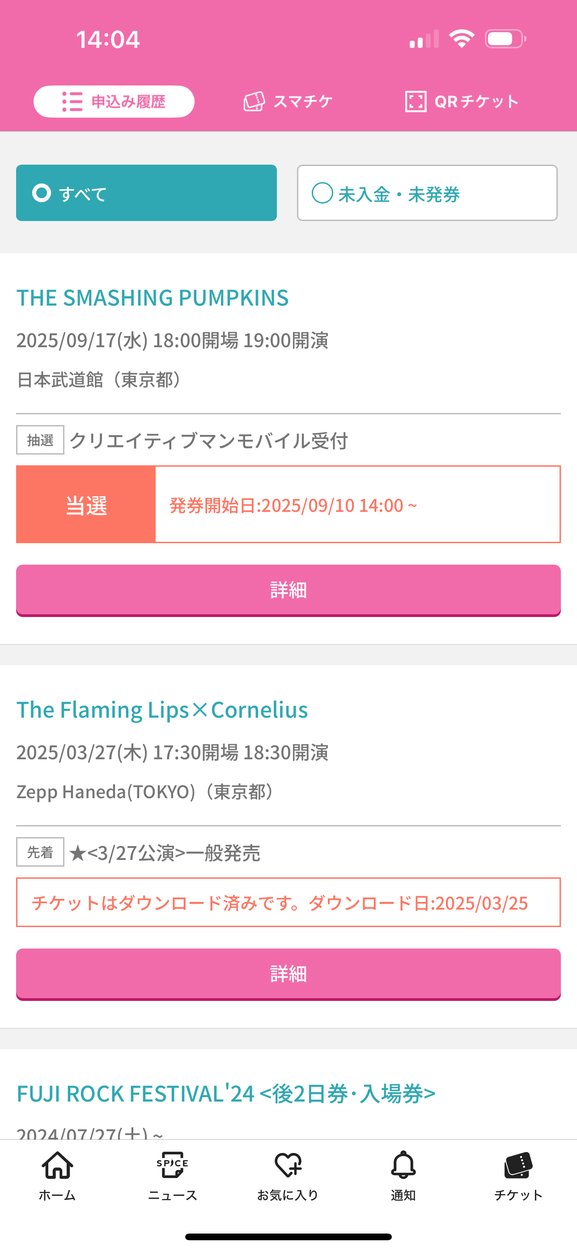Screen dimensions: 577x1251
Task: Tap the SPICE ニュース news icon
Action: click(x=173, y=1166)
